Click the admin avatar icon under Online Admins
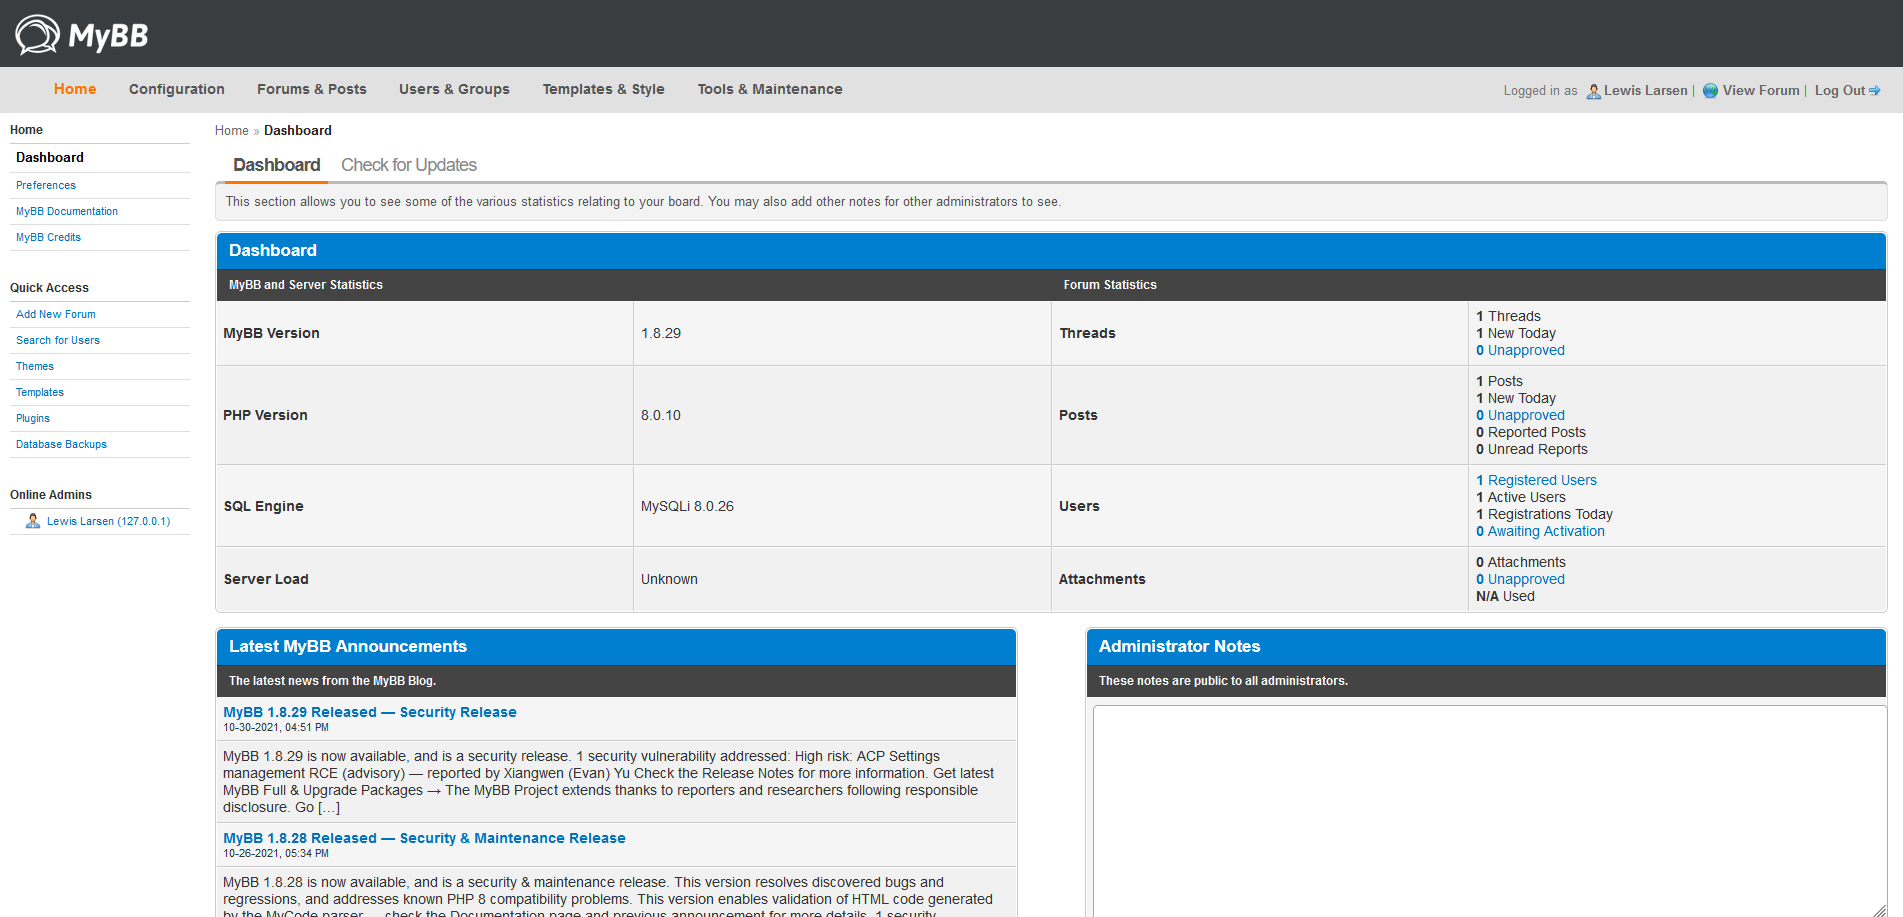 coord(33,521)
